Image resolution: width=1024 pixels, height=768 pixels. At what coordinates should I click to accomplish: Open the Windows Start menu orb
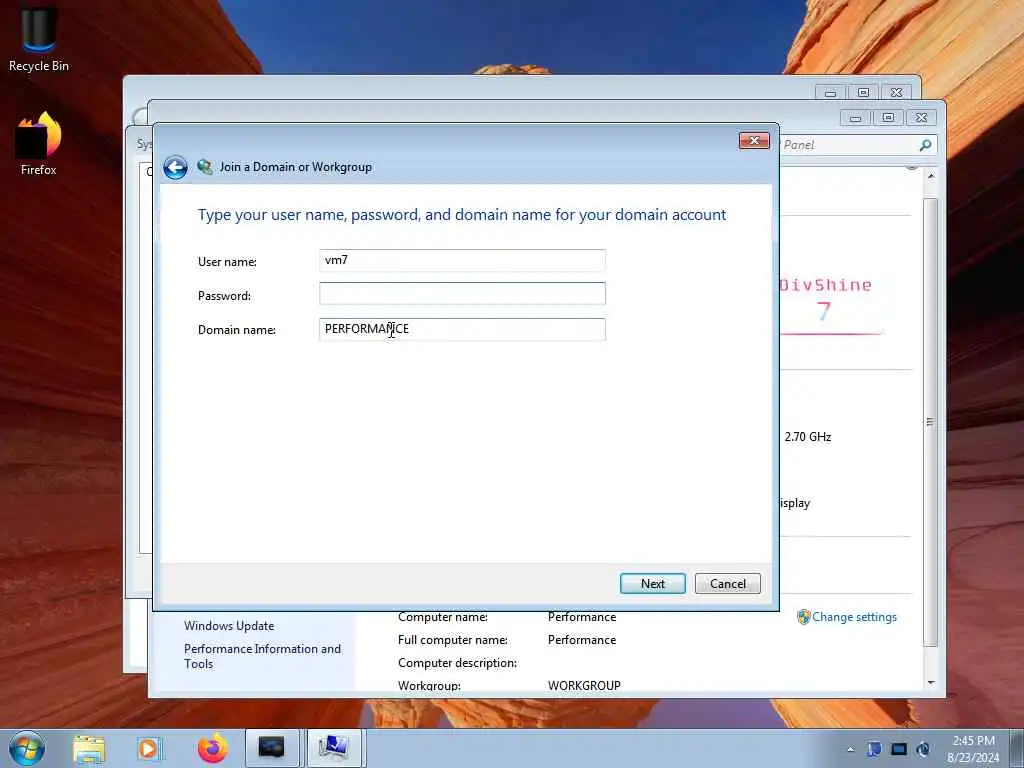click(27, 748)
